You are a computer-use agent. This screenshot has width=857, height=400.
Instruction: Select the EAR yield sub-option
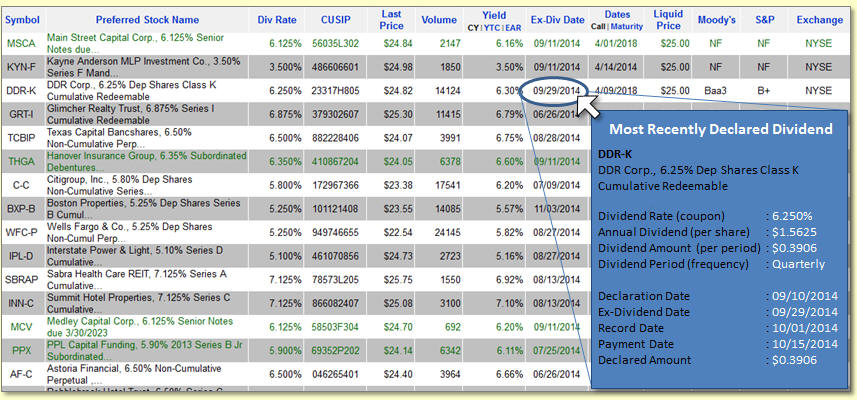pyautogui.click(x=513, y=27)
